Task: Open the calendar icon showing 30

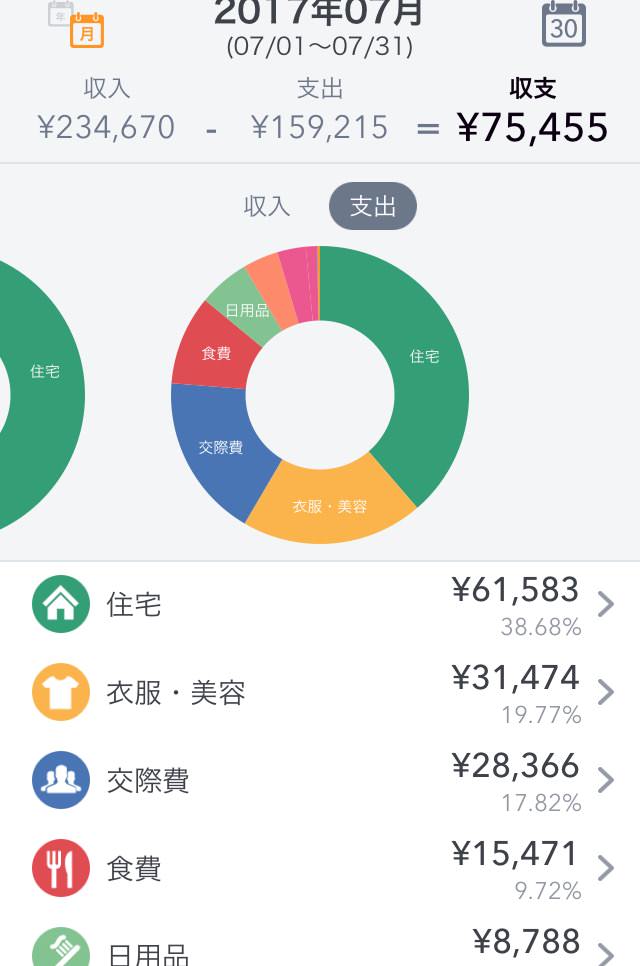Action: tap(564, 24)
